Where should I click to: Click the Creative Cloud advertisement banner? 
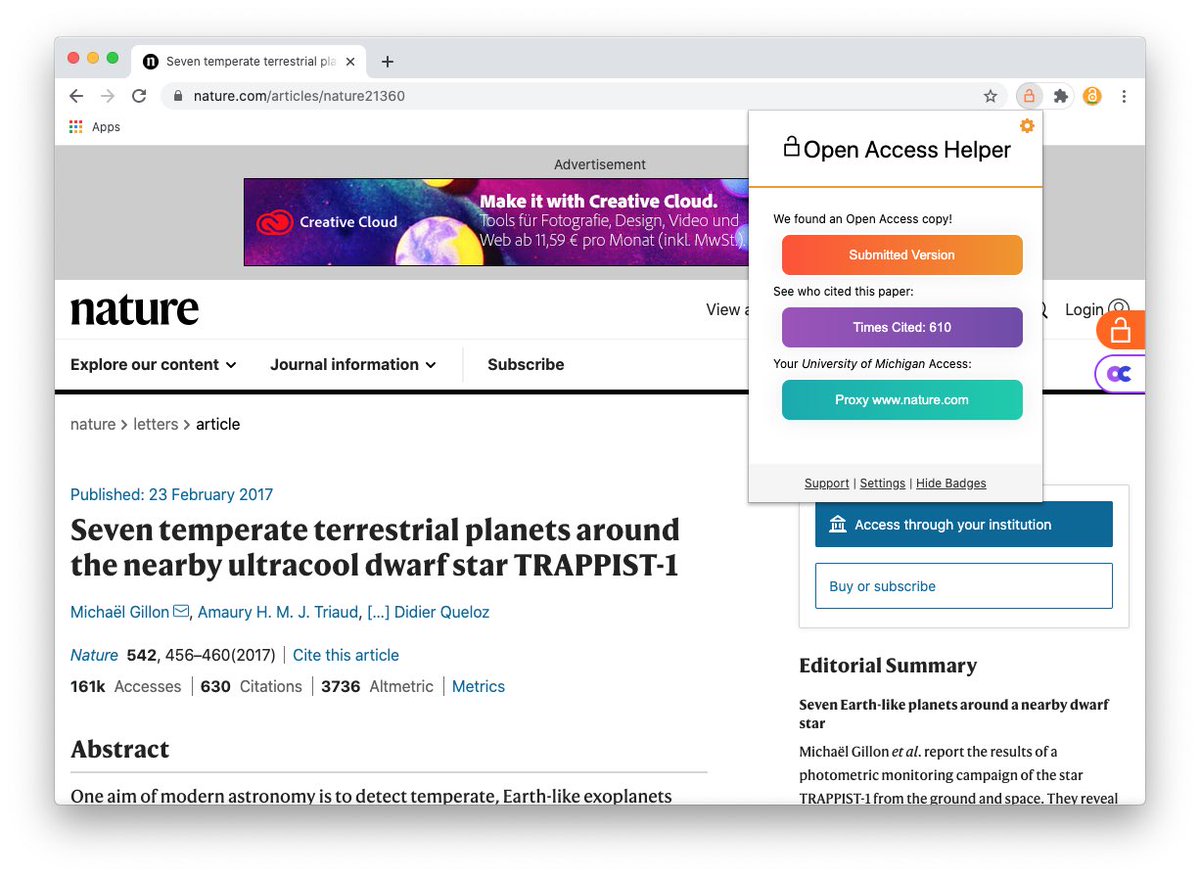[497, 222]
